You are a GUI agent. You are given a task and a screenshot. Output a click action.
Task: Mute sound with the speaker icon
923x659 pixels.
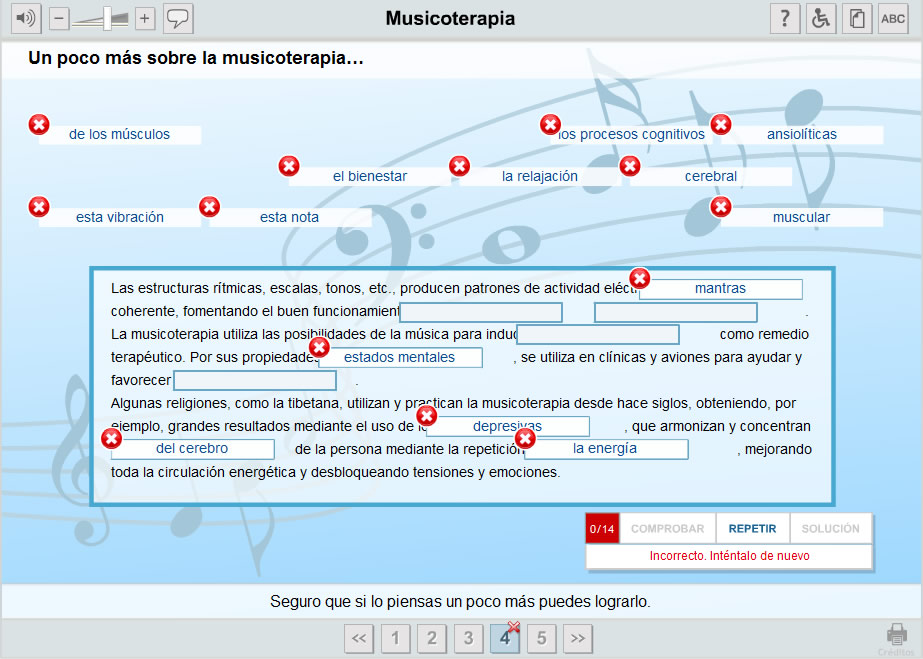coord(26,18)
